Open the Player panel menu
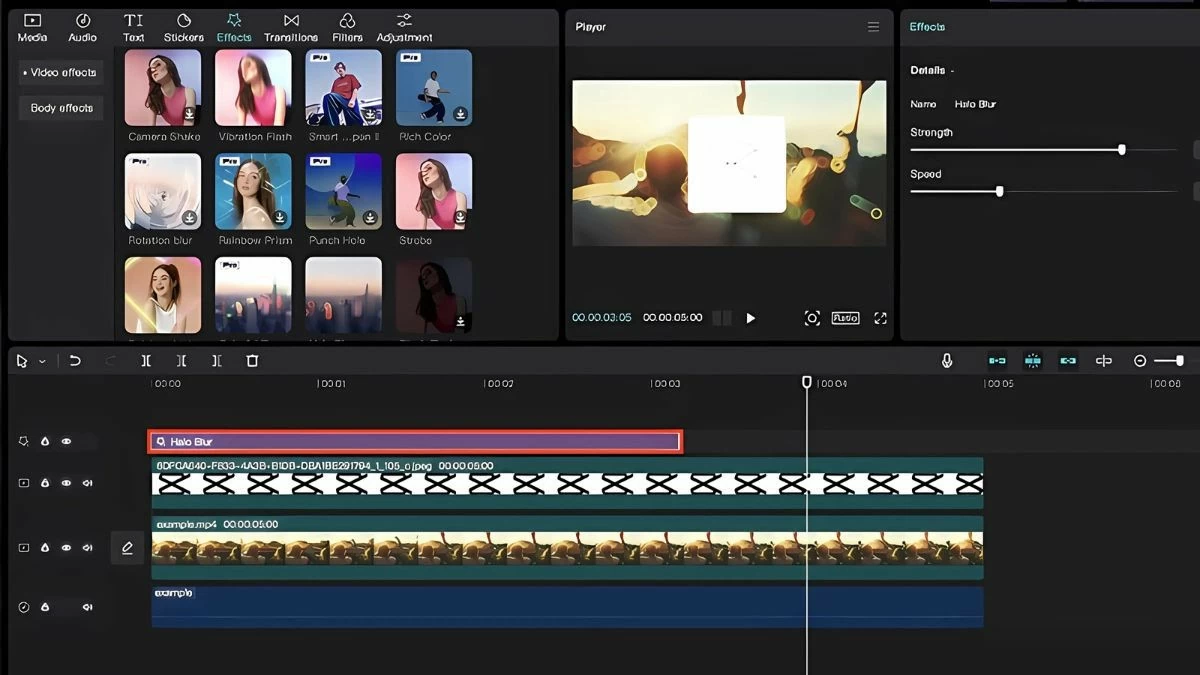This screenshot has height=675, width=1200. click(872, 27)
